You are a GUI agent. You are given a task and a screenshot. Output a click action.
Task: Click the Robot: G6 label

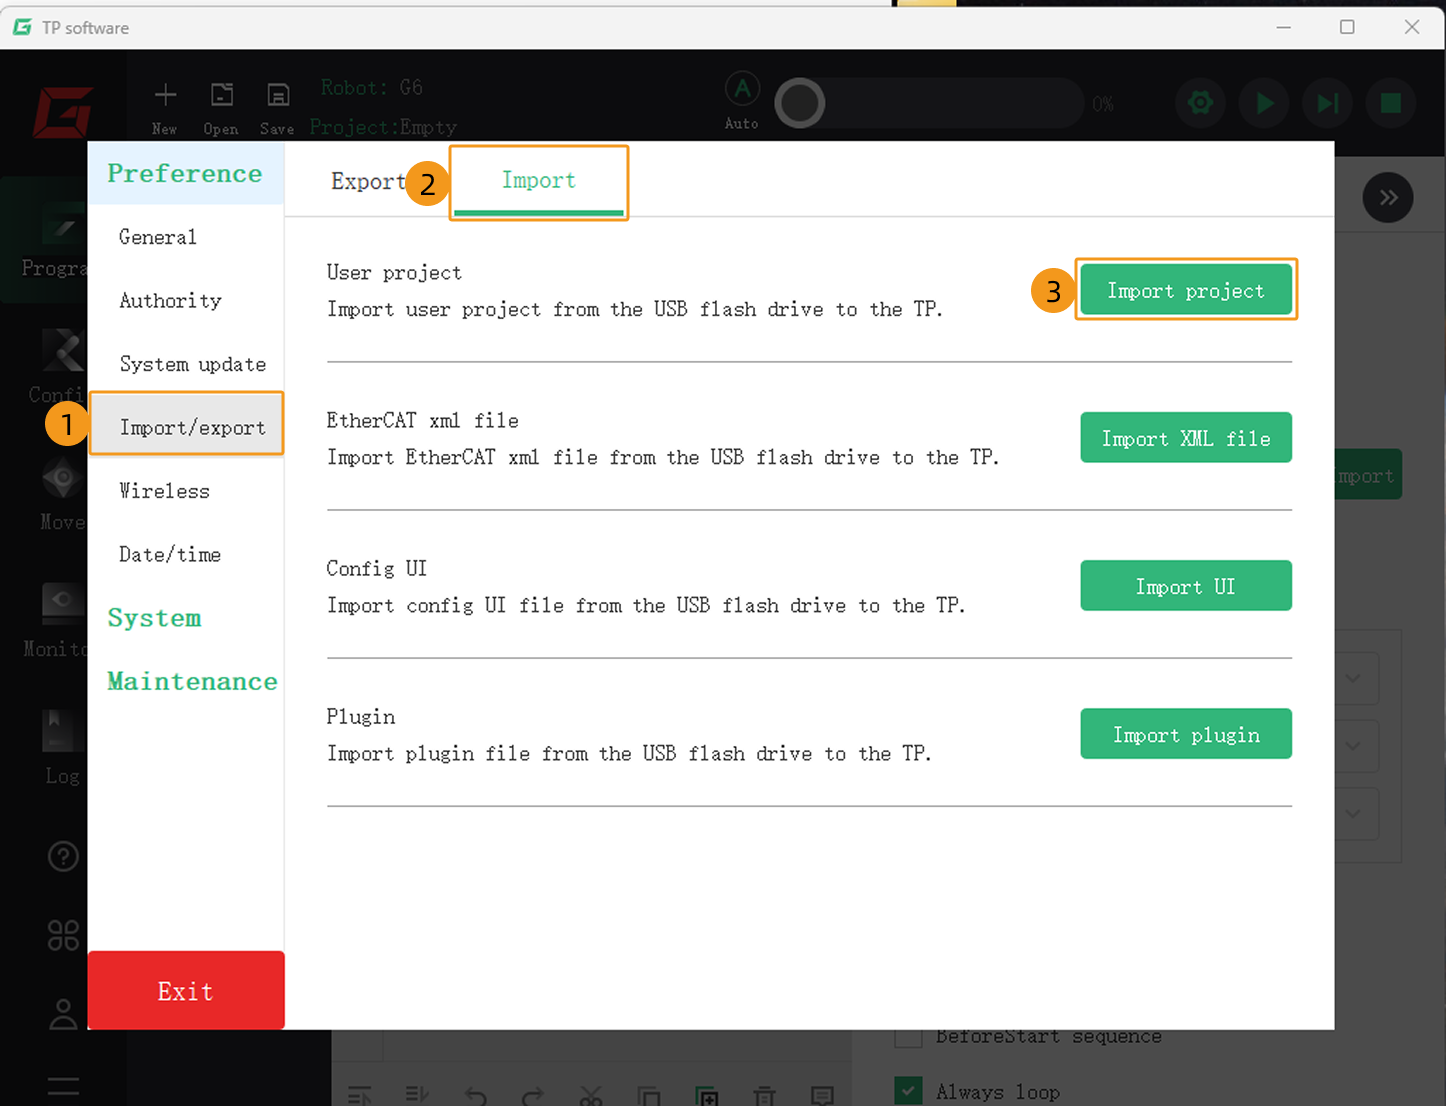[x=372, y=88]
